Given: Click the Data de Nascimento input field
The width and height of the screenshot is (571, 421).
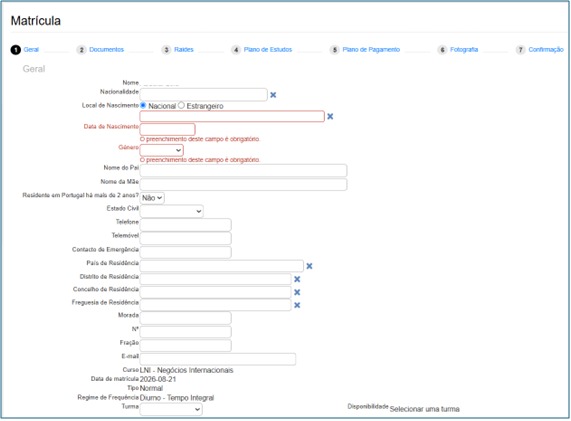Looking at the screenshot, I should click(x=168, y=129).
